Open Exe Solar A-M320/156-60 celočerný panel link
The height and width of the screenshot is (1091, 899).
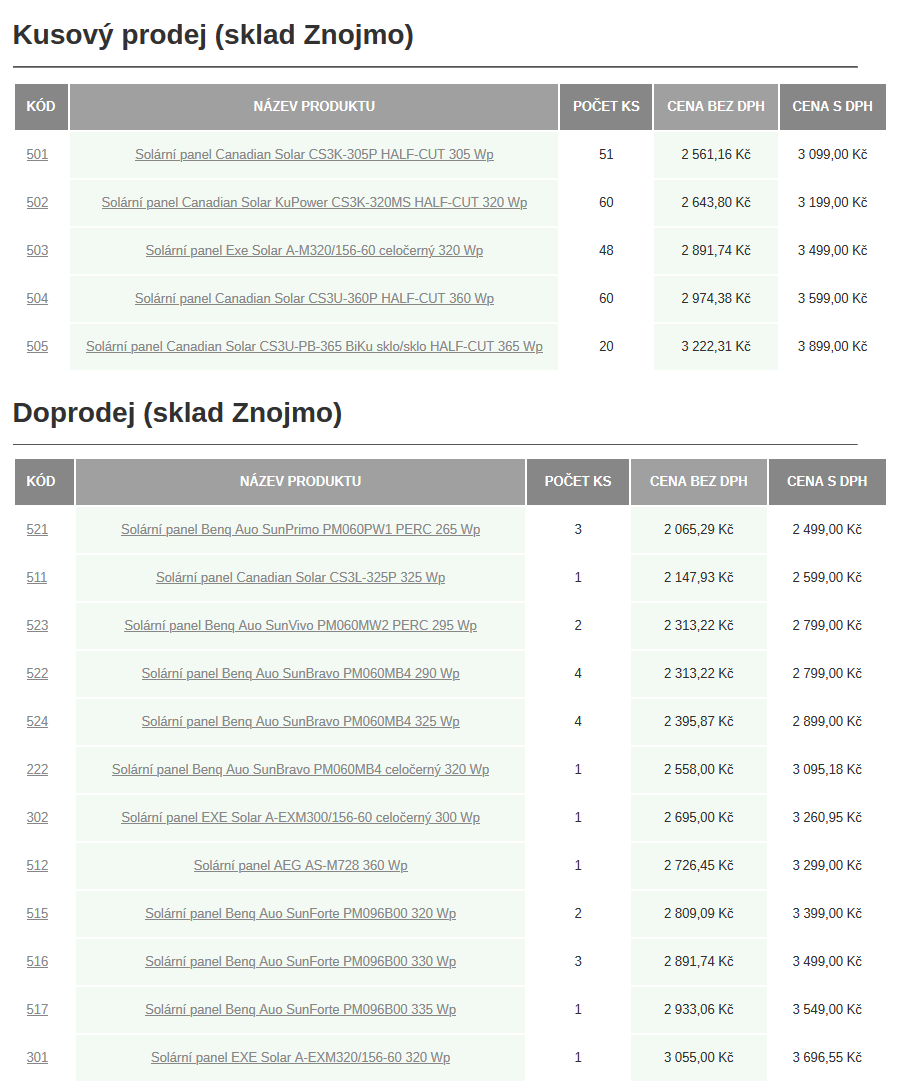tap(314, 251)
